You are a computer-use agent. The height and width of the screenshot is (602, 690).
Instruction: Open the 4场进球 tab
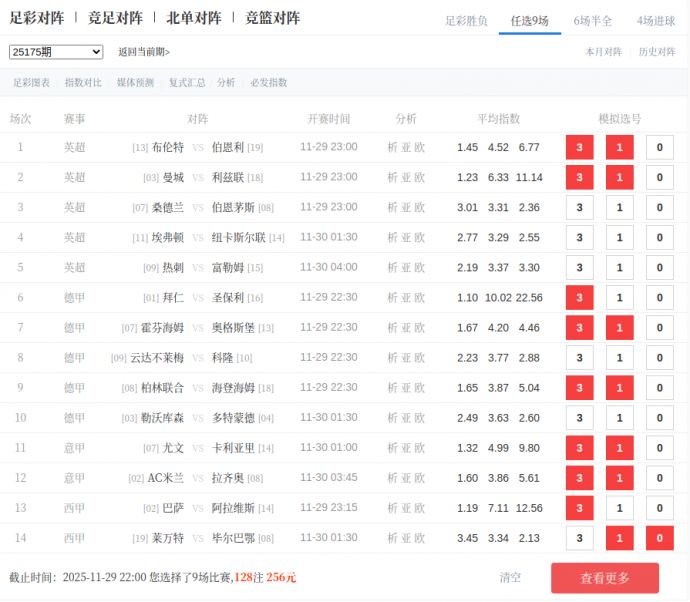(655, 20)
